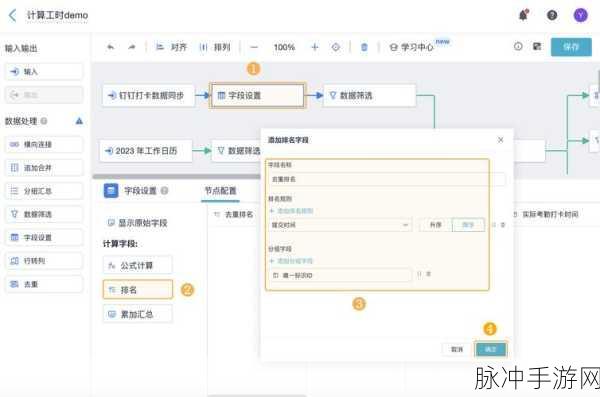
Task: Go back using the arrow beside 计算工时demo
Action: pyautogui.click(x=13, y=16)
